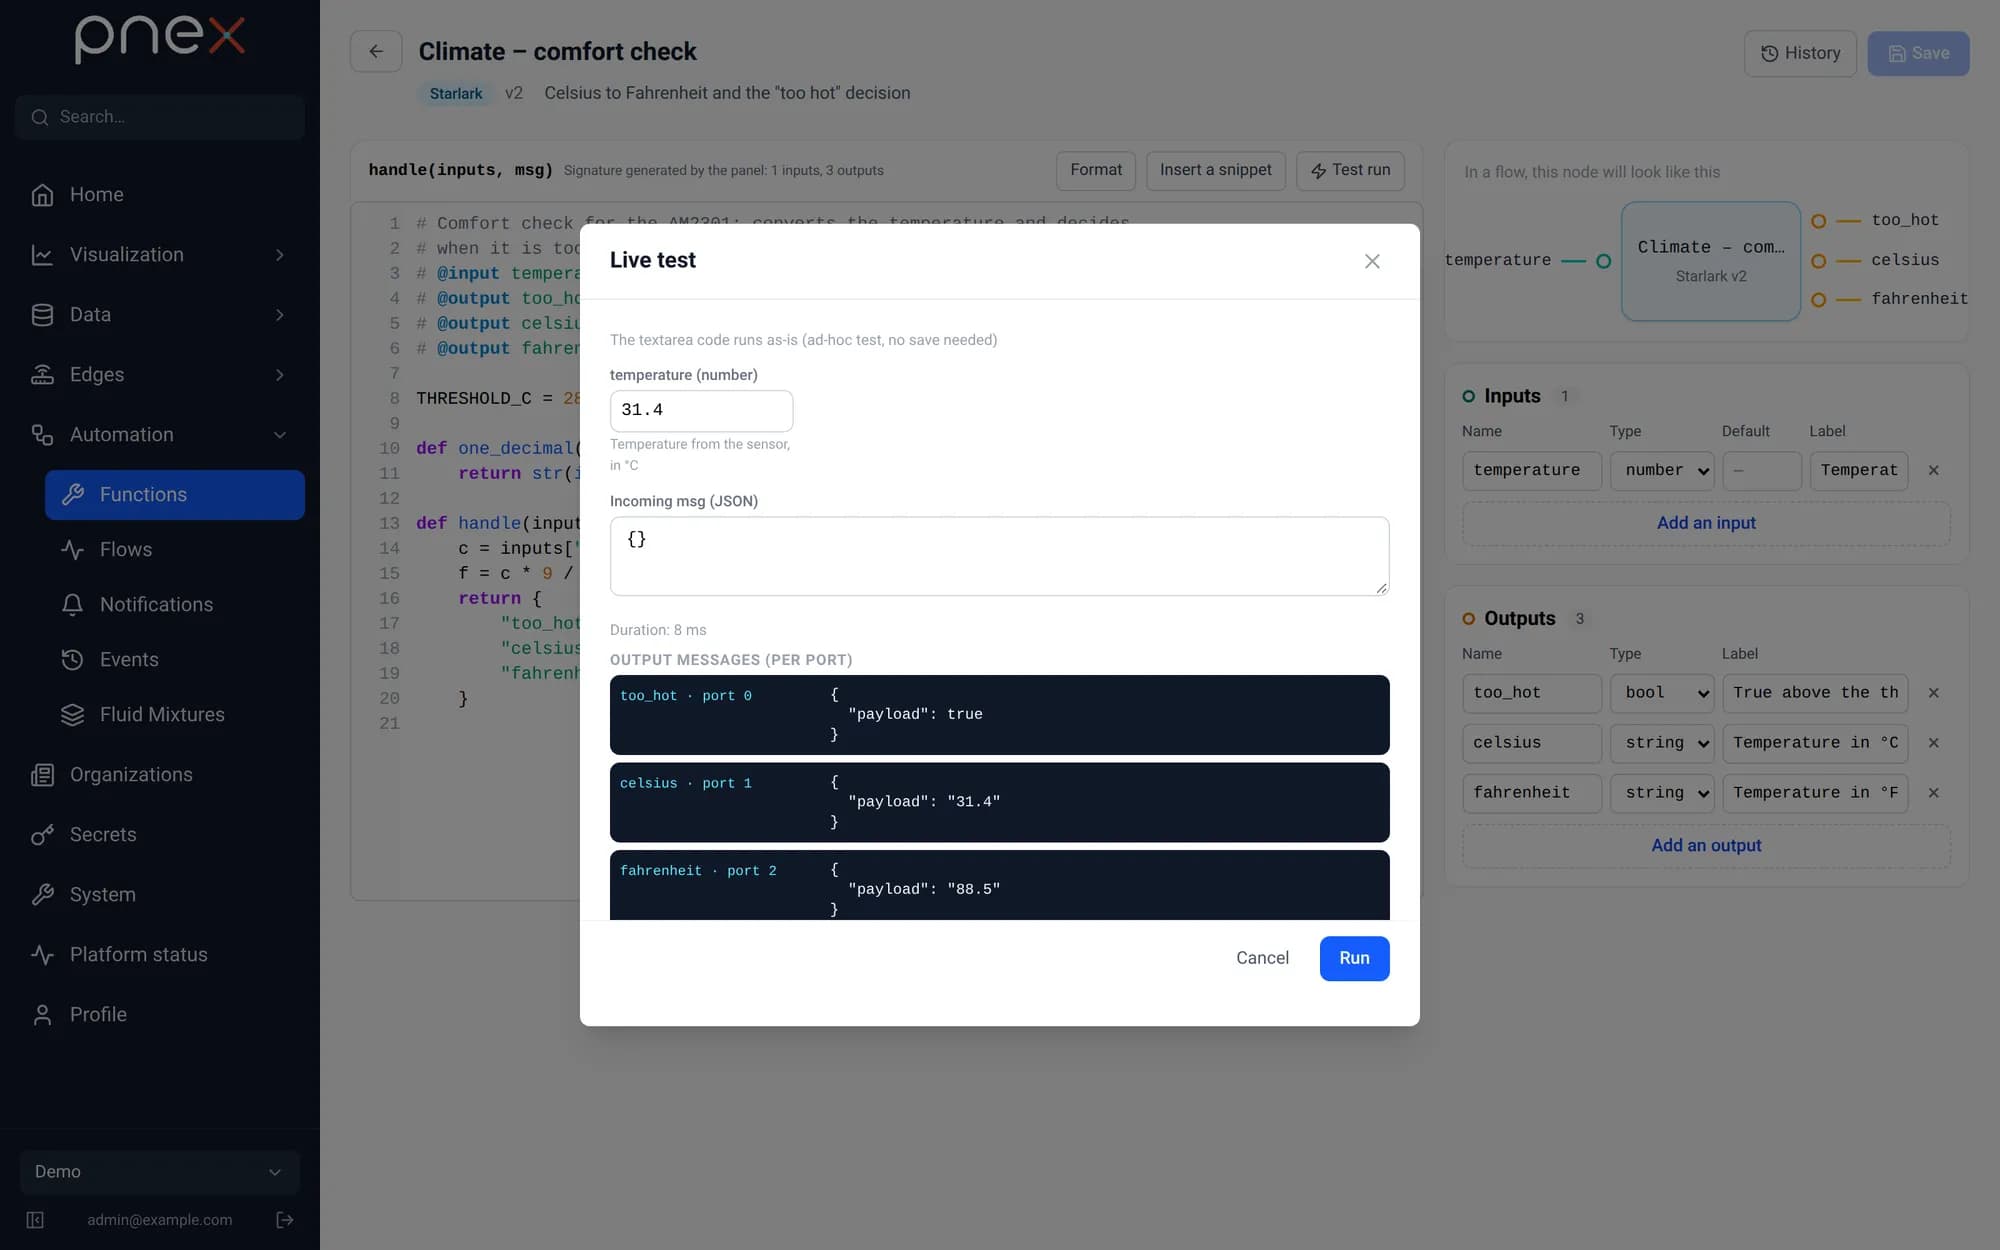Open the Home sidebar item
The height and width of the screenshot is (1250, 2000).
click(160, 194)
